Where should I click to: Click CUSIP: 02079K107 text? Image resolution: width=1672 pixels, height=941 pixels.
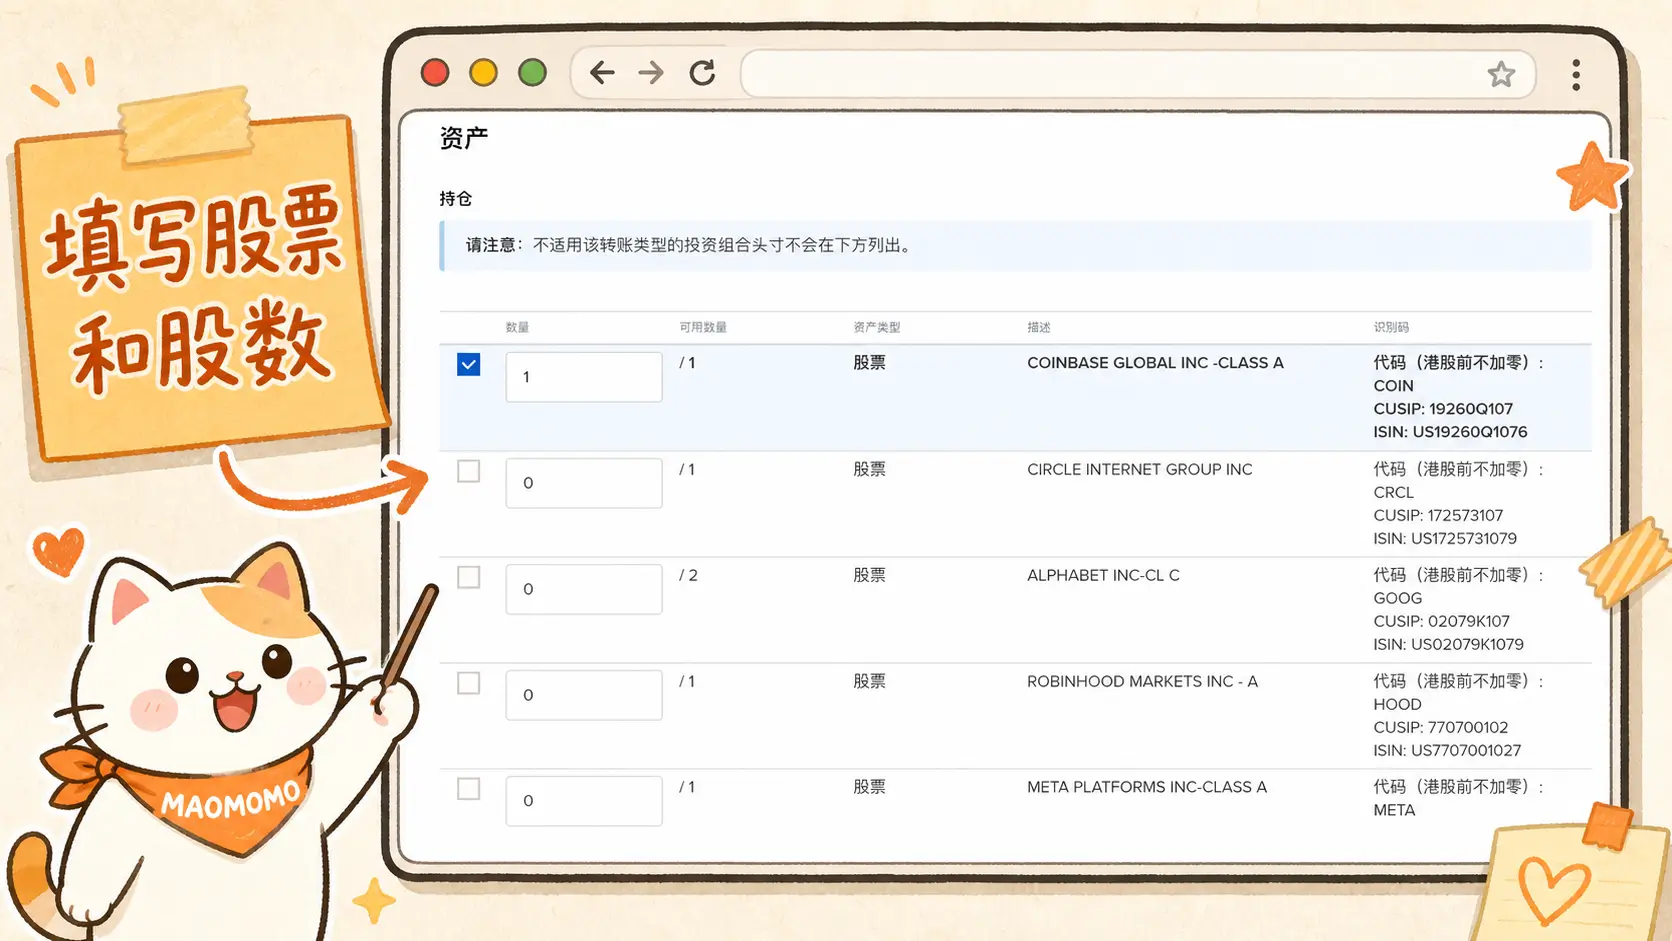[x=1441, y=621]
